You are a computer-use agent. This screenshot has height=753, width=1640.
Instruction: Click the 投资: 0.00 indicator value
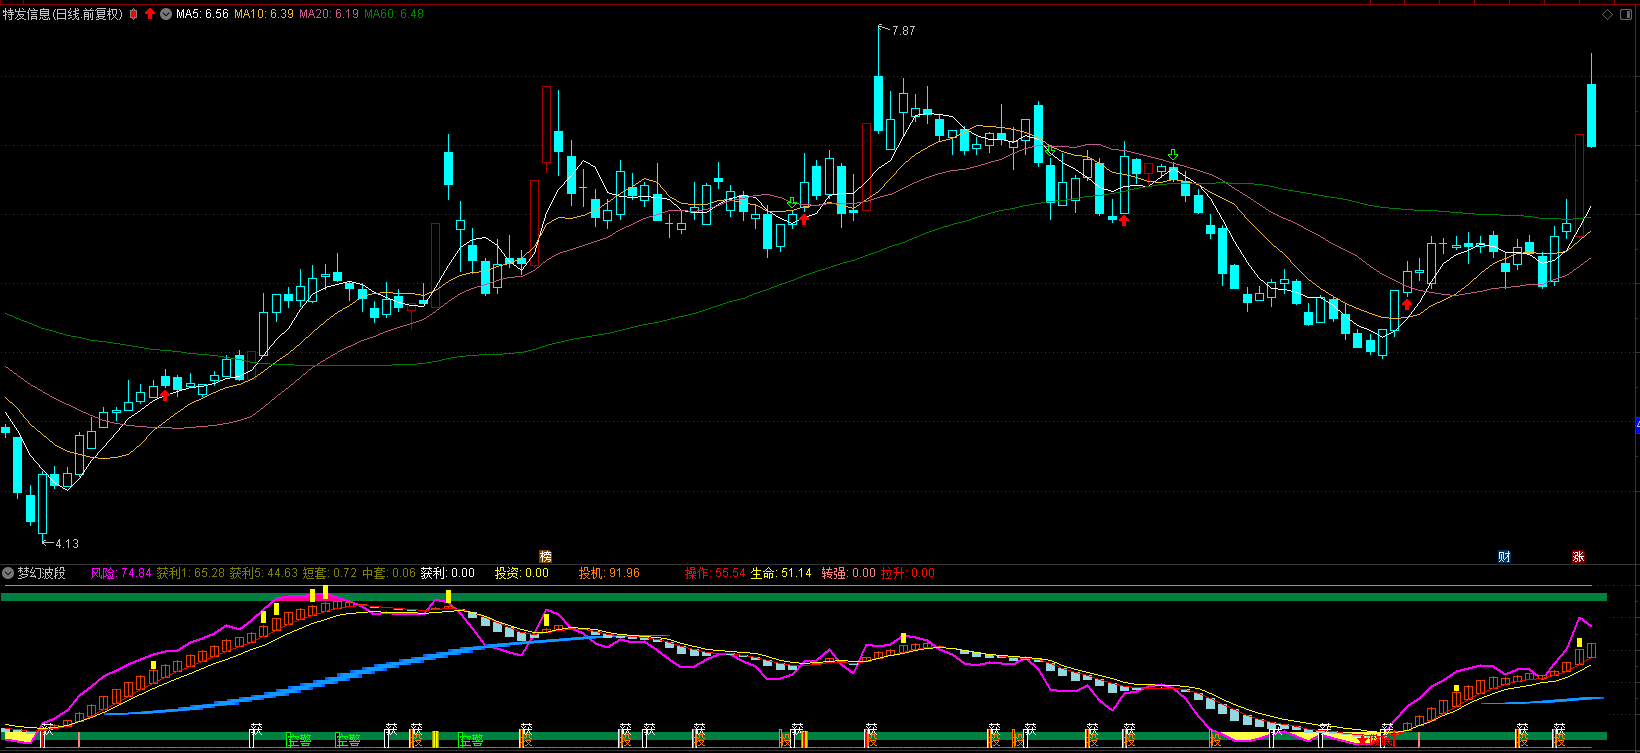[522, 573]
